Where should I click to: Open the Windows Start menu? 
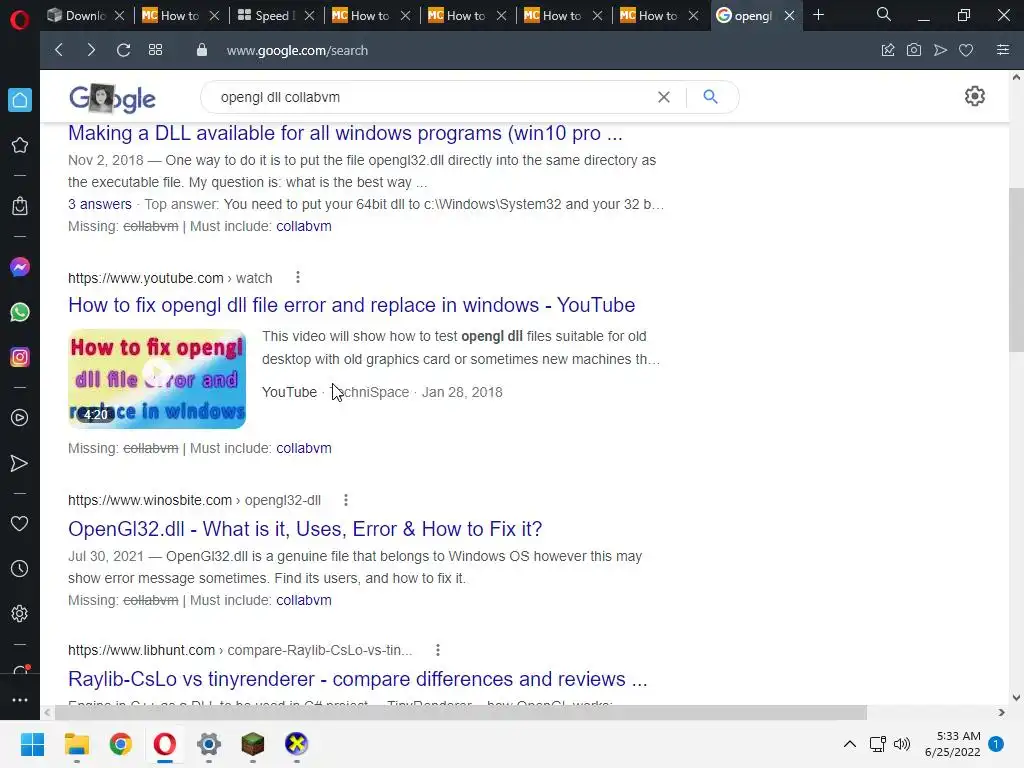(32, 744)
